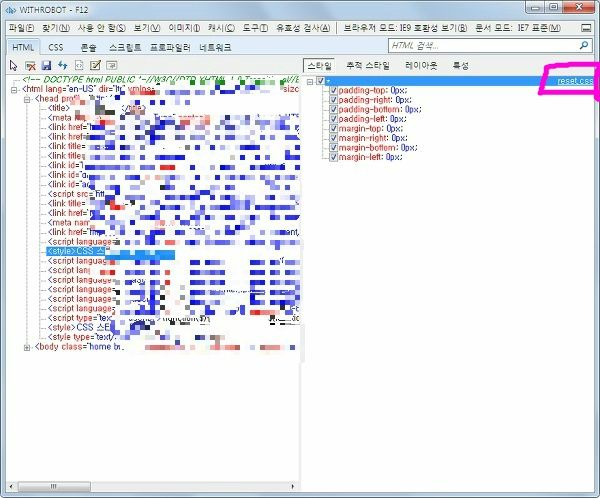600x498 pixels.
Task: Switch to the 프로파일러 tab
Action: [x=170, y=47]
